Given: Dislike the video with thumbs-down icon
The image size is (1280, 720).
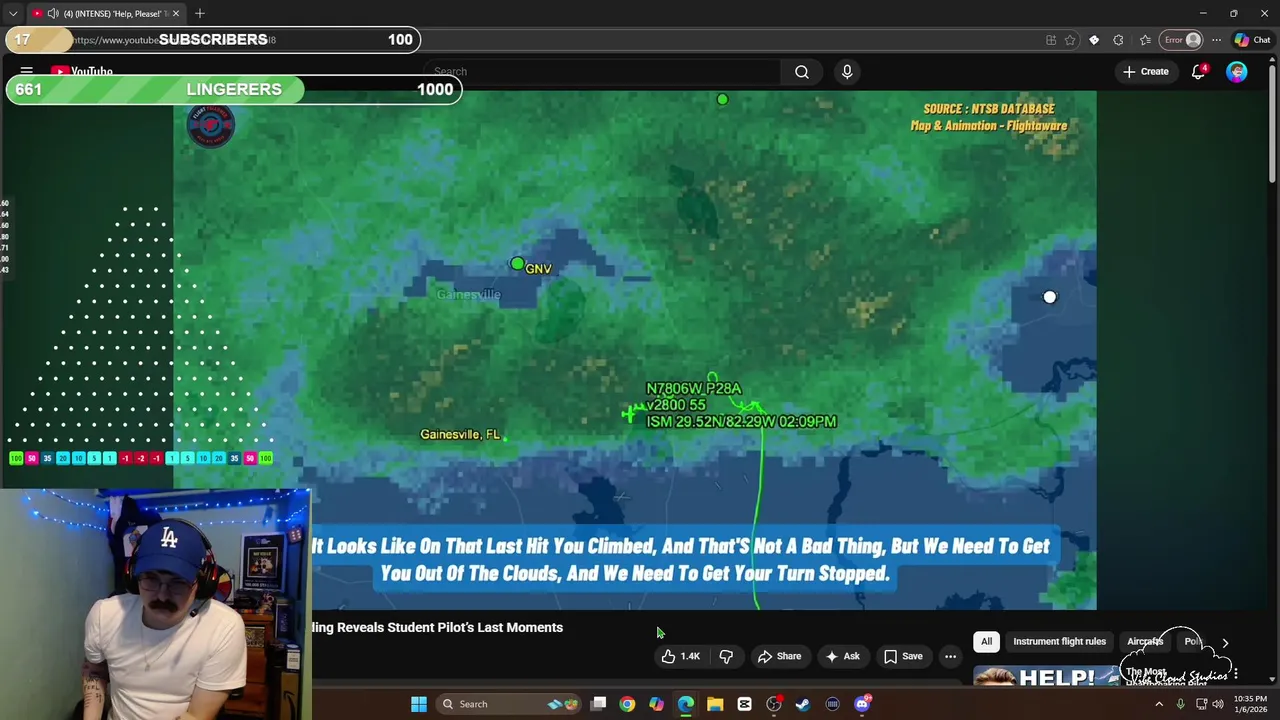Looking at the screenshot, I should tap(726, 656).
